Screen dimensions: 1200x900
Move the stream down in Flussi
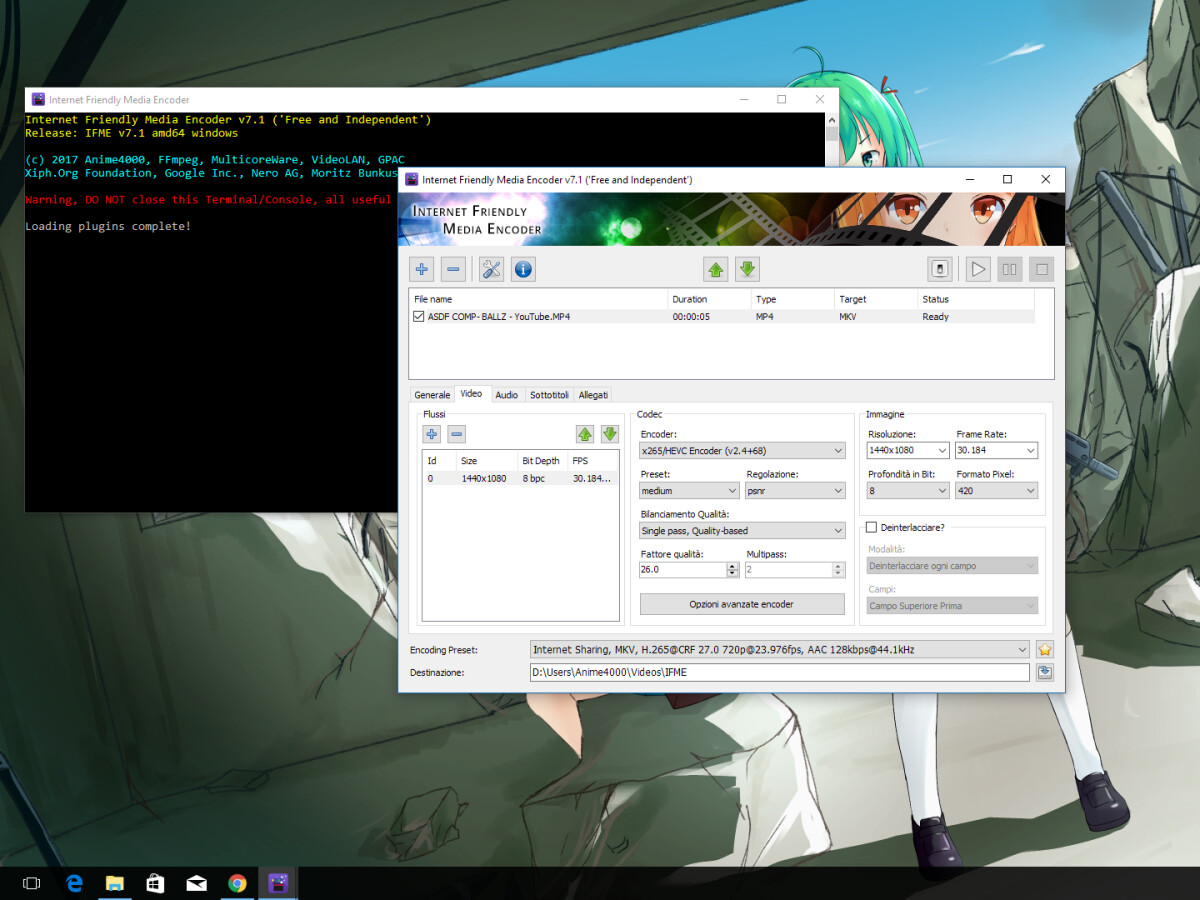coord(610,434)
